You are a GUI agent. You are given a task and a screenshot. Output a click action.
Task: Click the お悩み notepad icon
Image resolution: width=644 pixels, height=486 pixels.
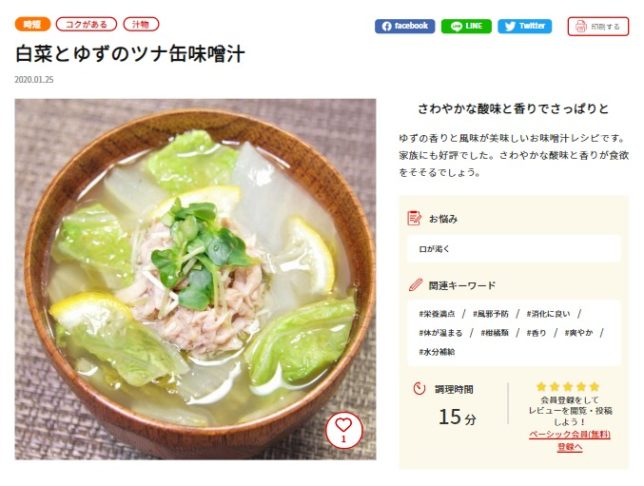pyautogui.click(x=414, y=218)
